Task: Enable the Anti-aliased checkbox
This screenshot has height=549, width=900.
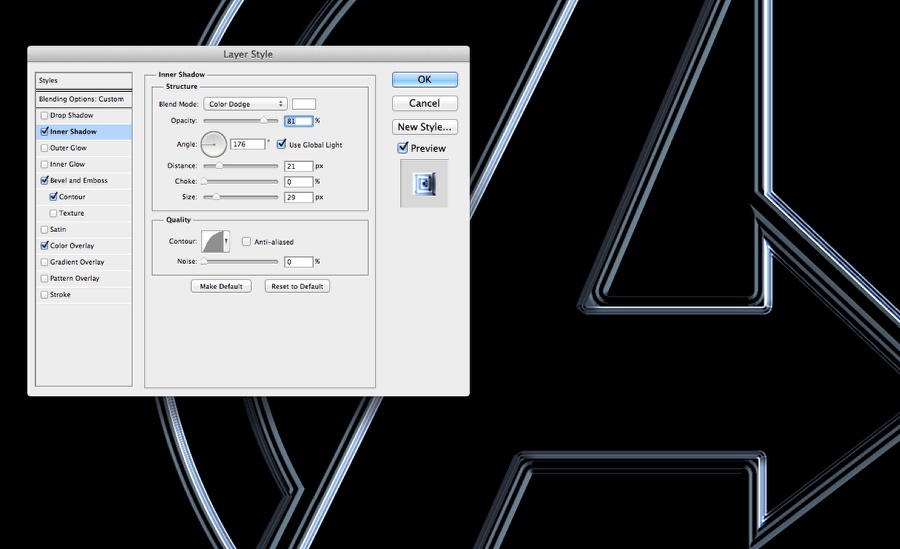Action: (x=246, y=241)
